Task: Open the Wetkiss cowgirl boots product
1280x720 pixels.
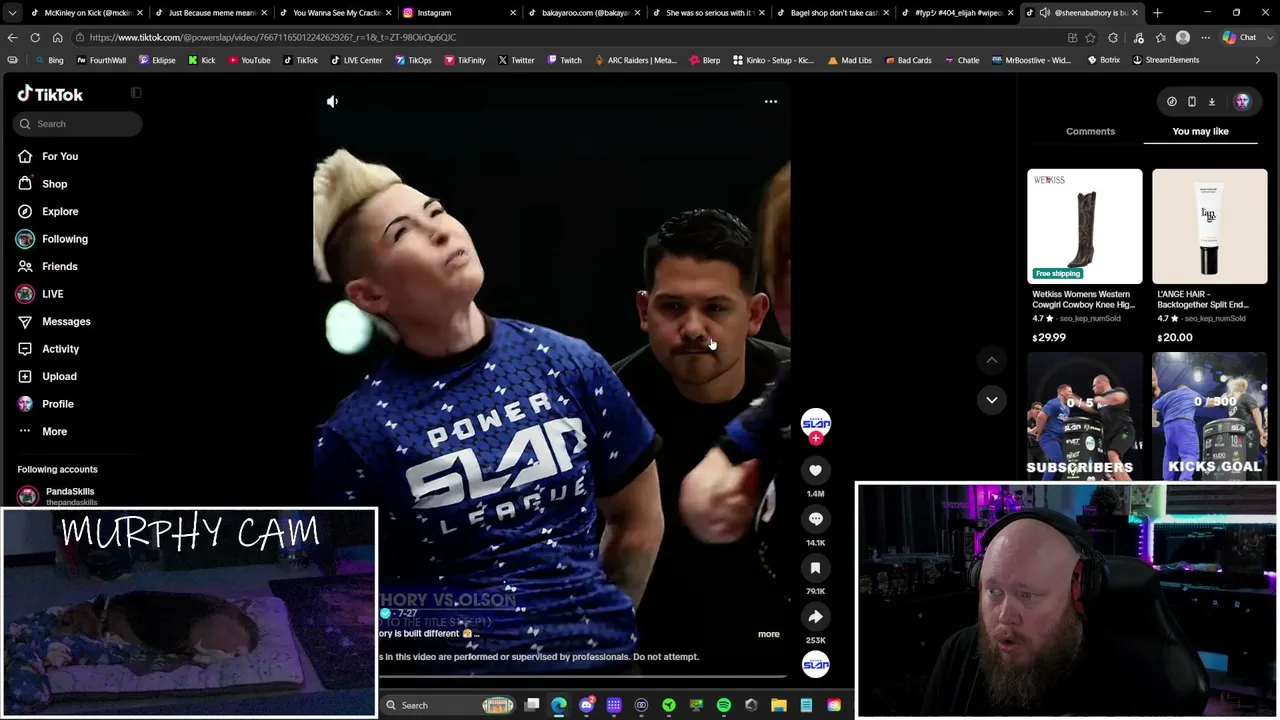Action: click(x=1084, y=257)
